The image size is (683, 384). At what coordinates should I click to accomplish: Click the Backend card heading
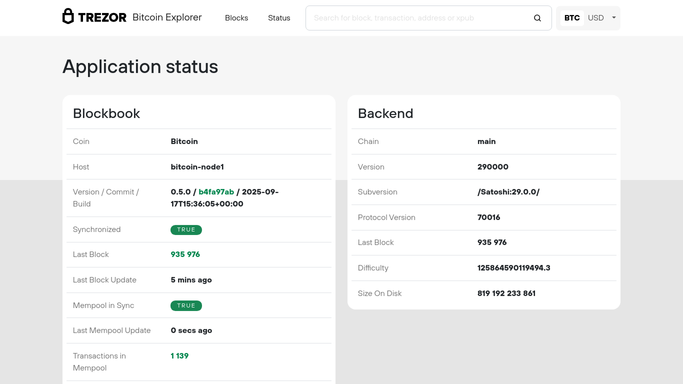[385, 113]
